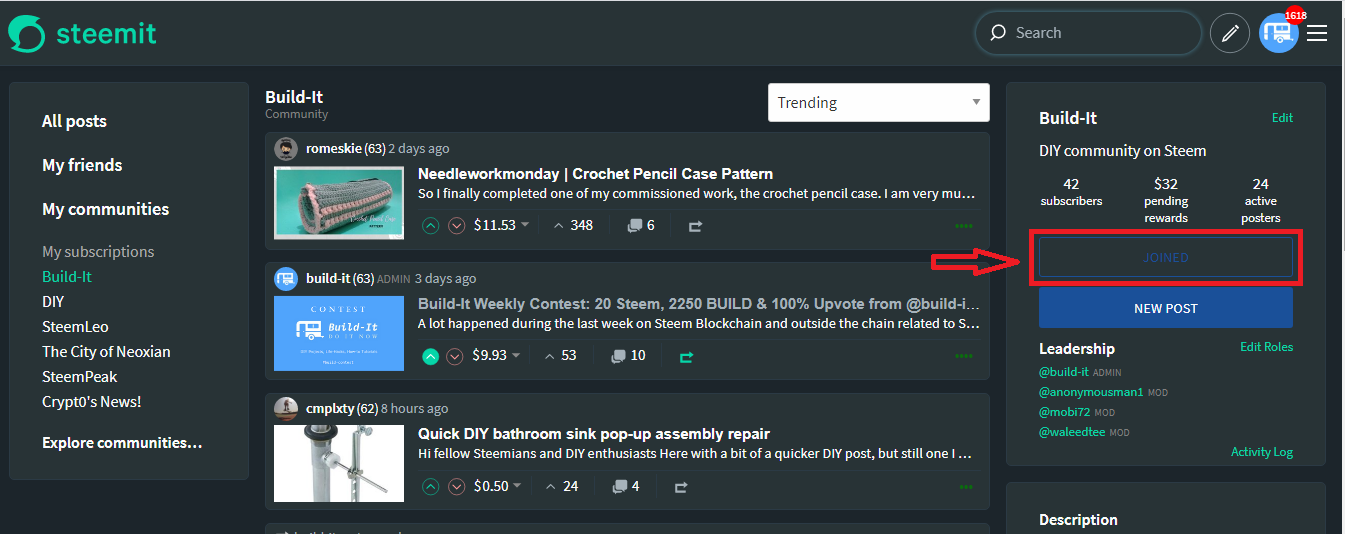Go to SteemLeo community in sidebar
Viewport: 1345px width, 534px height.
coord(75,327)
